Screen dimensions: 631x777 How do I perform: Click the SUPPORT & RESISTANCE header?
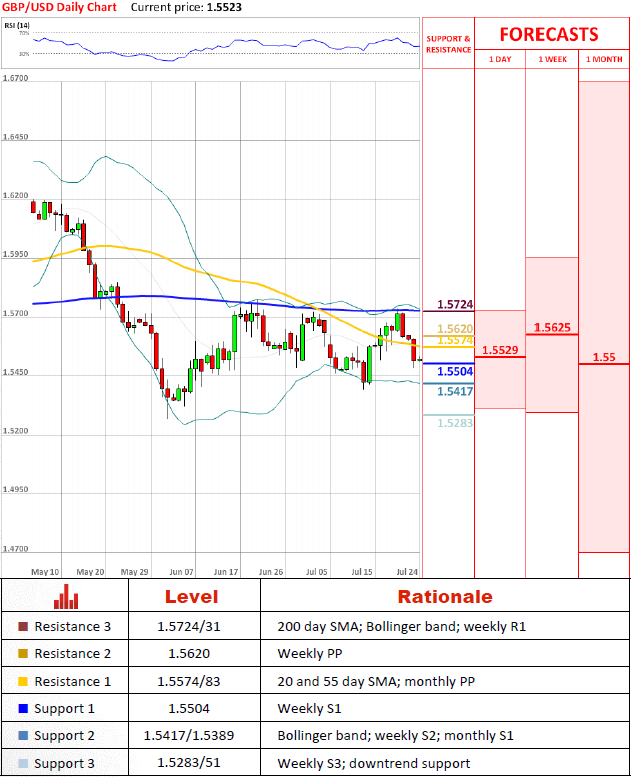[x=449, y=44]
